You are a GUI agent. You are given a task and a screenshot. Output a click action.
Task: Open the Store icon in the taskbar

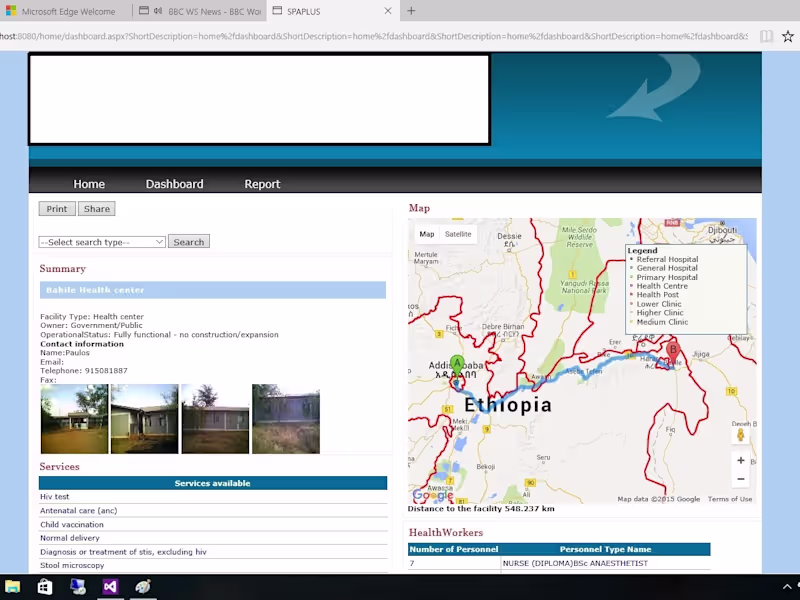pyautogui.click(x=45, y=587)
